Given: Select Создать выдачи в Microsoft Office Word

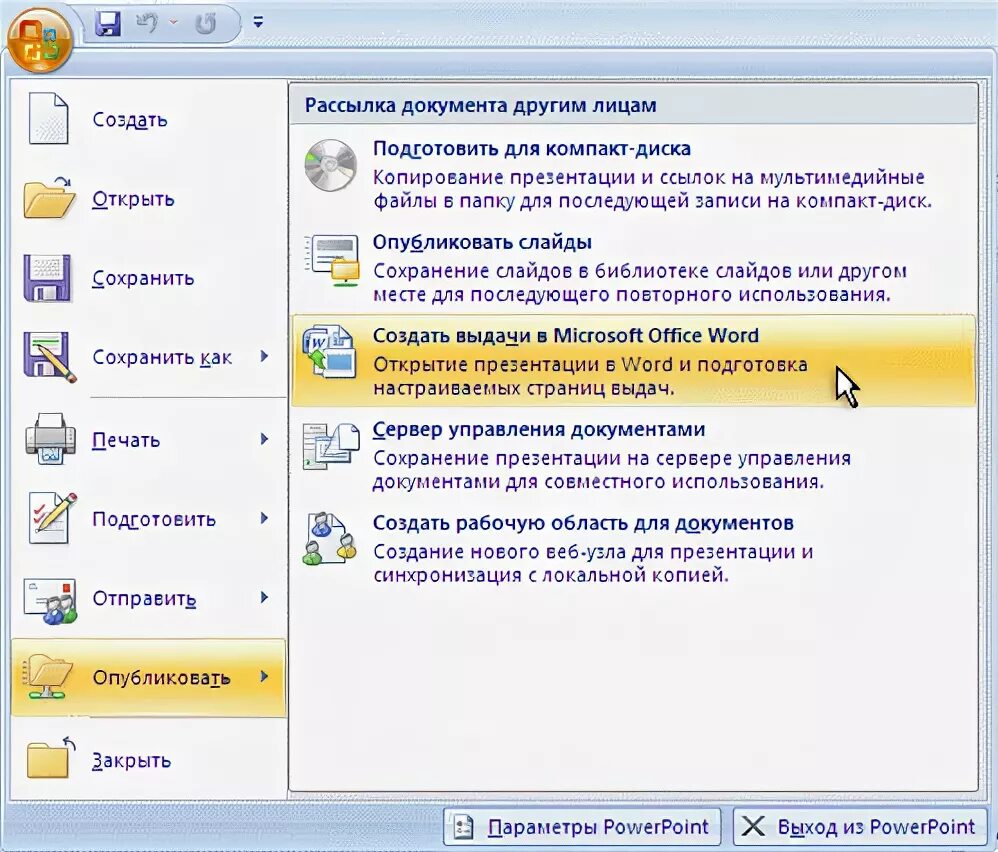Looking at the screenshot, I should coord(633,361).
